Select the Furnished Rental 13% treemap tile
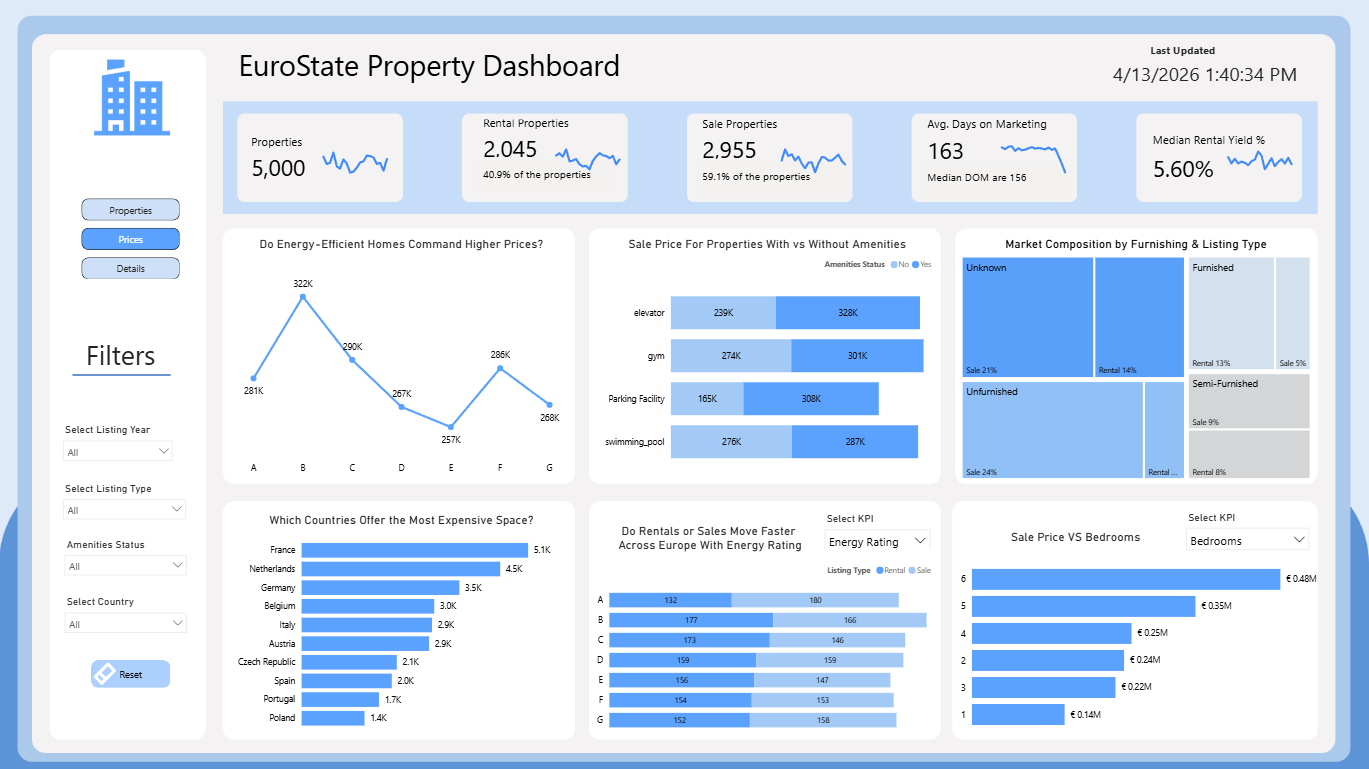 pos(1231,314)
